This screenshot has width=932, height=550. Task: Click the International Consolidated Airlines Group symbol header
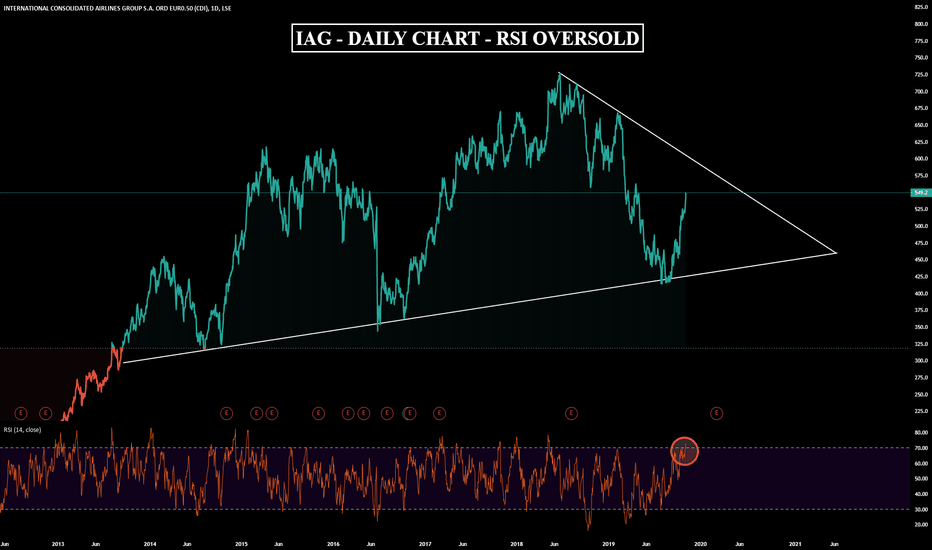pos(117,8)
